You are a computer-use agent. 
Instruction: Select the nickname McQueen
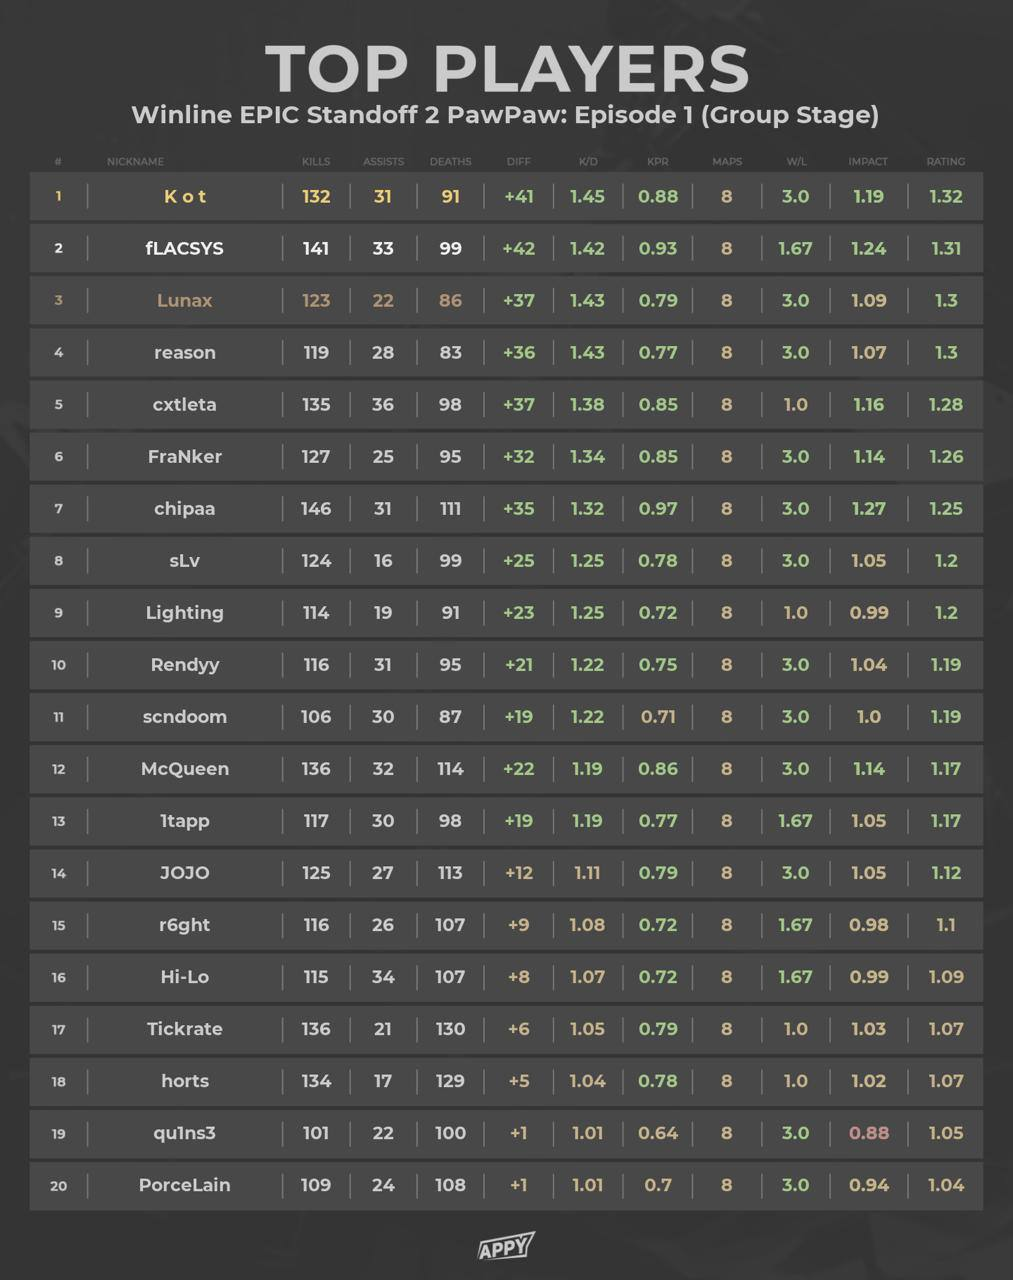185,768
